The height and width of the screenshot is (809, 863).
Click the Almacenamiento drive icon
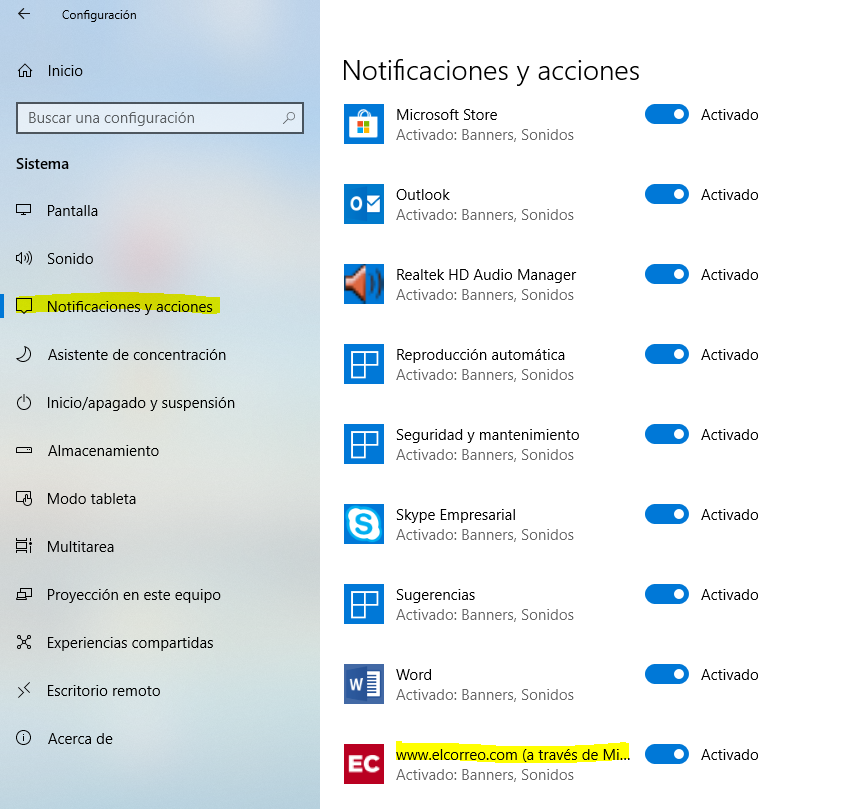click(24, 450)
